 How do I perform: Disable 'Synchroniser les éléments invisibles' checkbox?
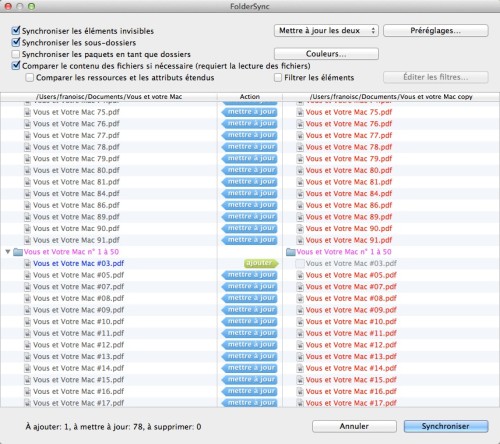click(x=16, y=31)
